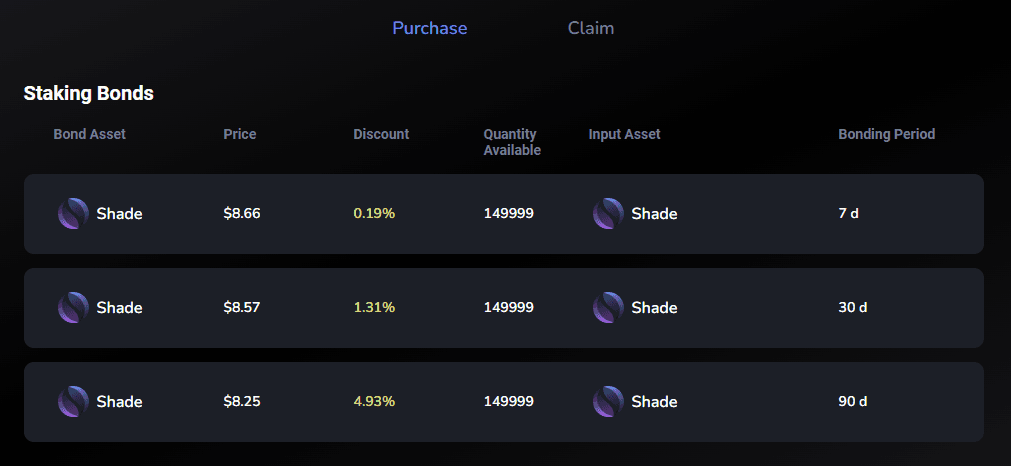The height and width of the screenshot is (466, 1011).
Task: Choose the 7 d bonding period
Action: pyautogui.click(x=849, y=213)
